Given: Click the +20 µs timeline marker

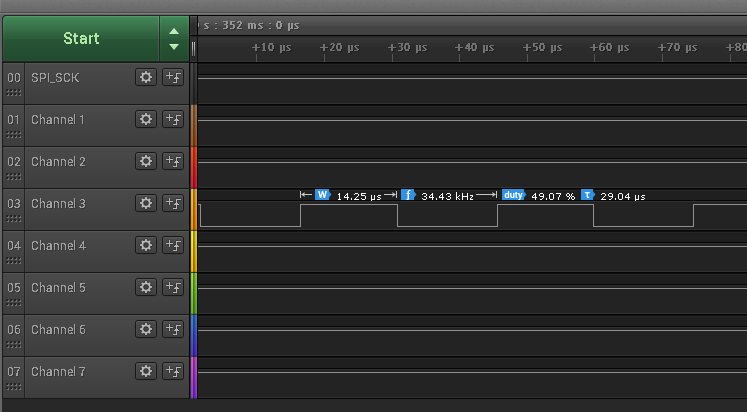Looking at the screenshot, I should point(339,48).
